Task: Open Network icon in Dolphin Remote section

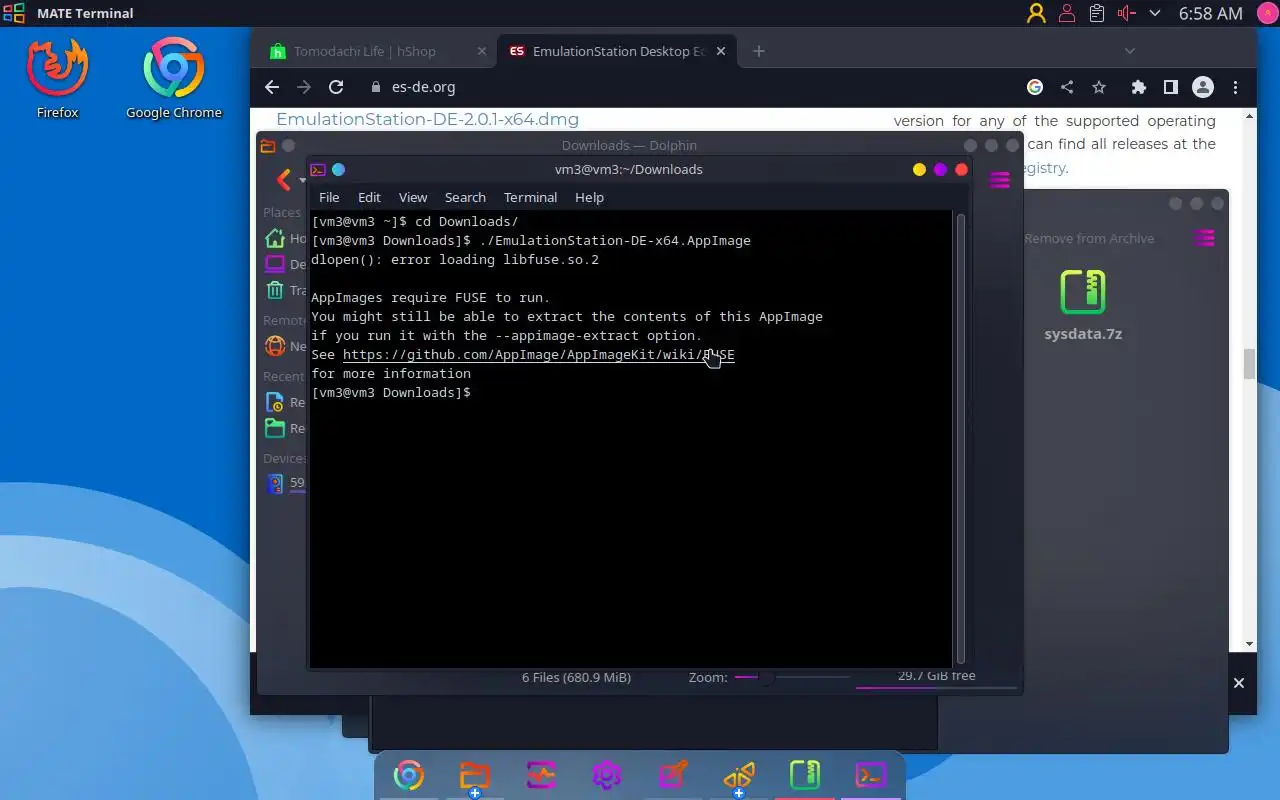Action: tap(274, 346)
